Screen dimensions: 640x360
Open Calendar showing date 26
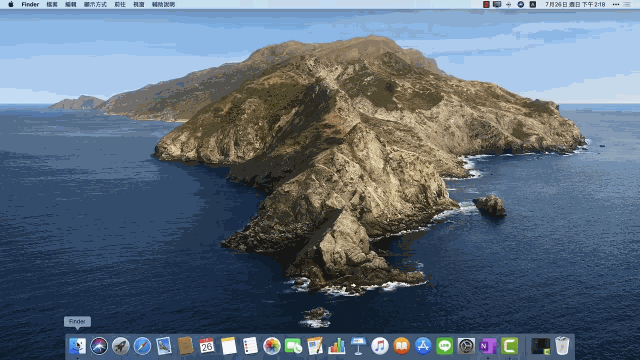click(x=207, y=346)
